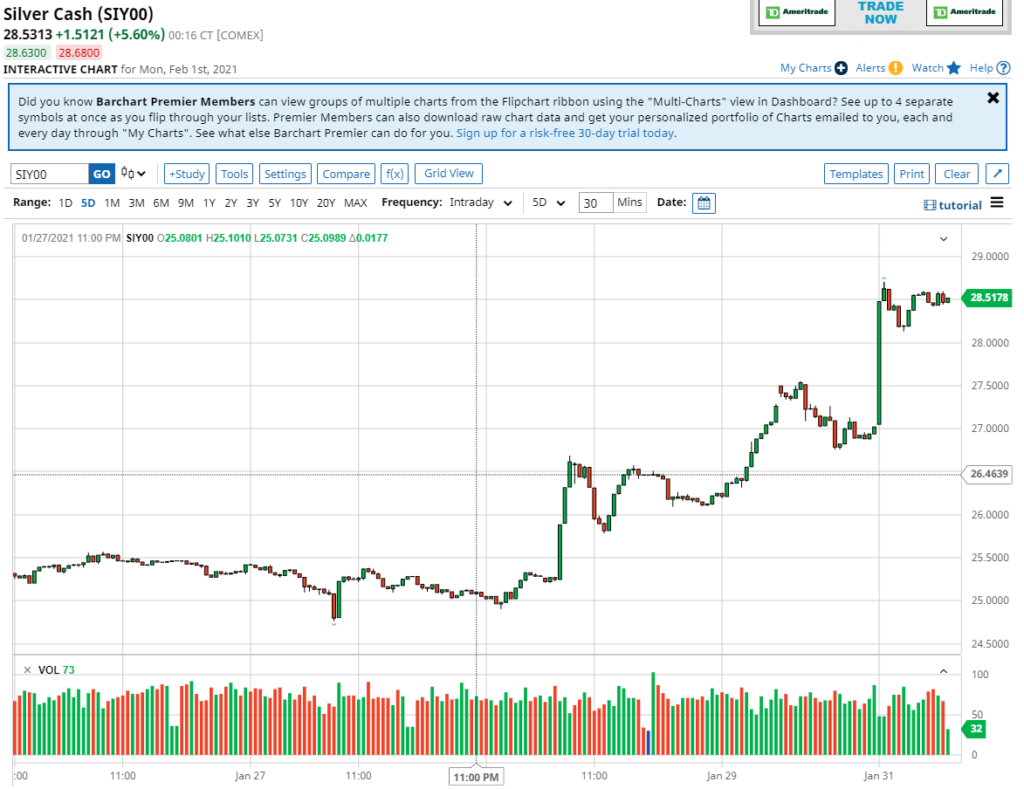The image size is (1024, 789).
Task: Click the pop-out fullscreen chart icon
Action: click(997, 174)
